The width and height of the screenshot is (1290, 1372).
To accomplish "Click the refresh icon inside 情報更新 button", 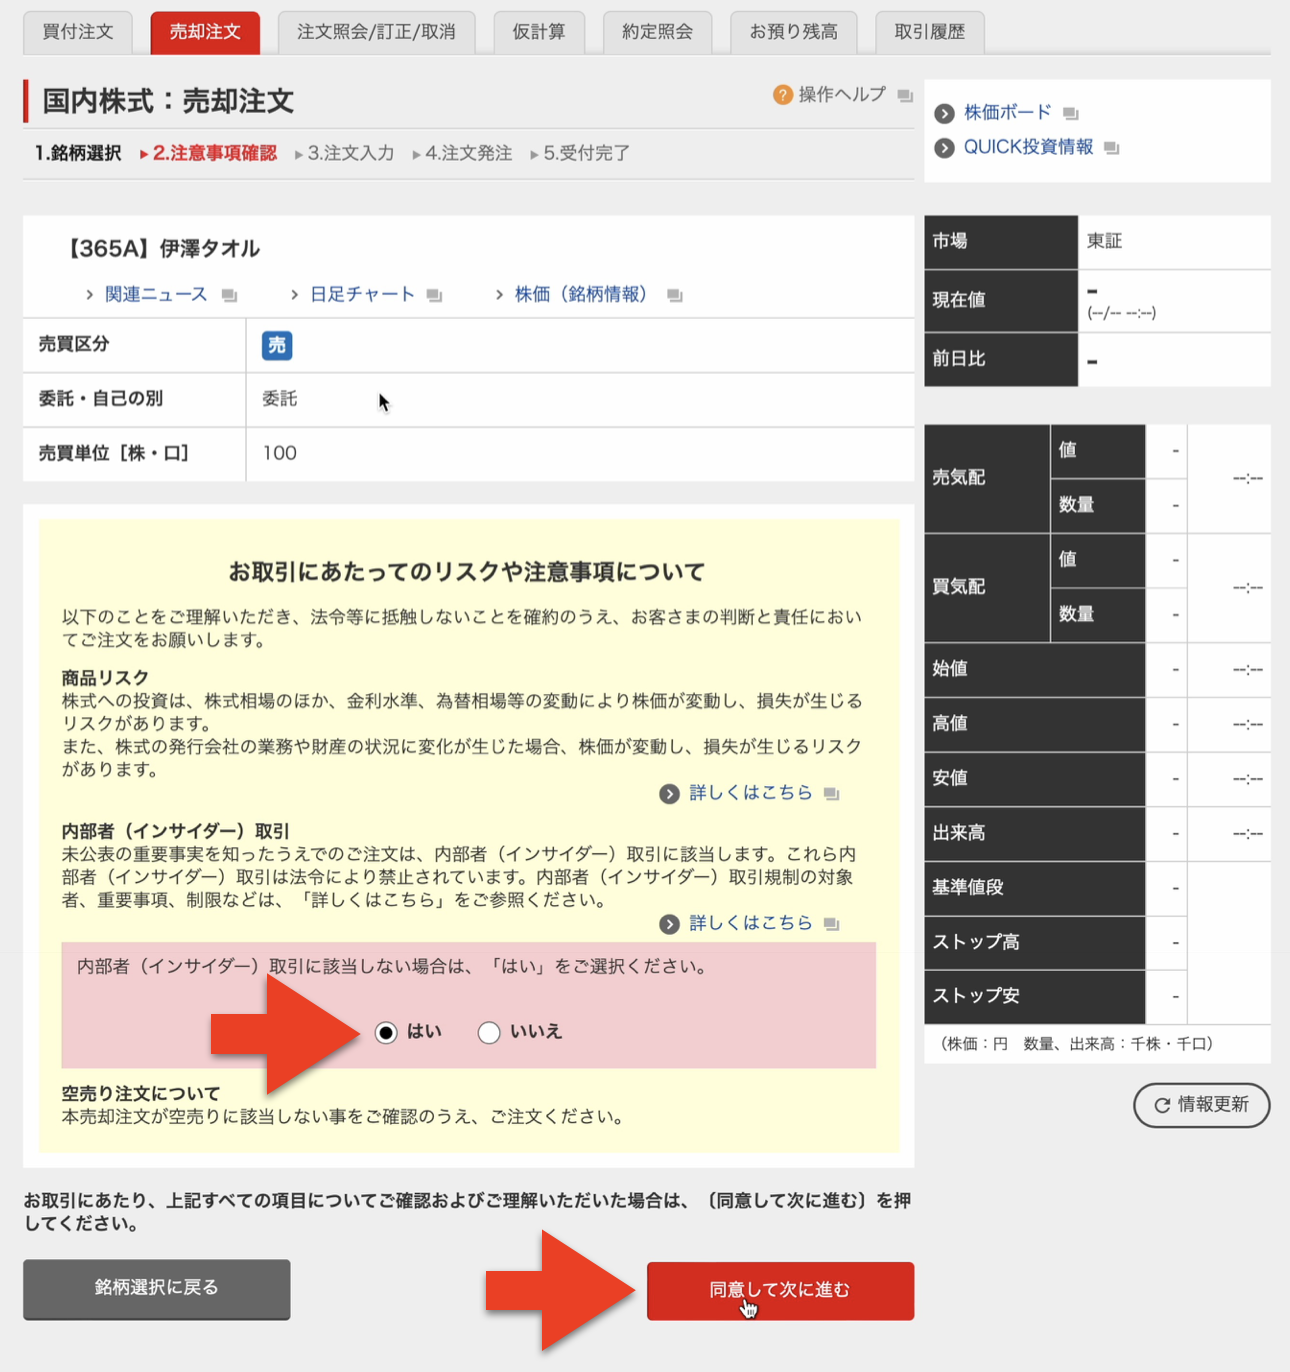I will [1161, 1105].
